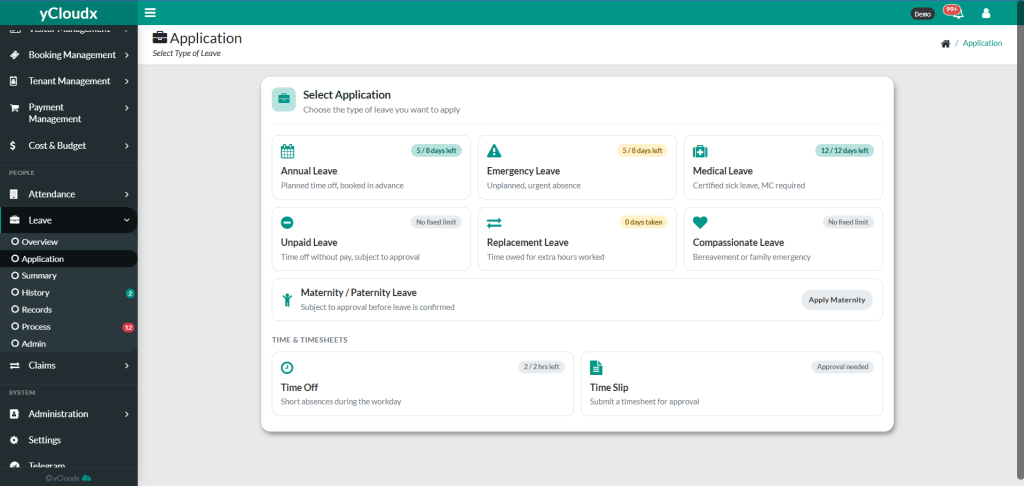Click the Cost & Budget dollar icon
Image resolution: width=1024 pixels, height=486 pixels.
tap(14, 146)
